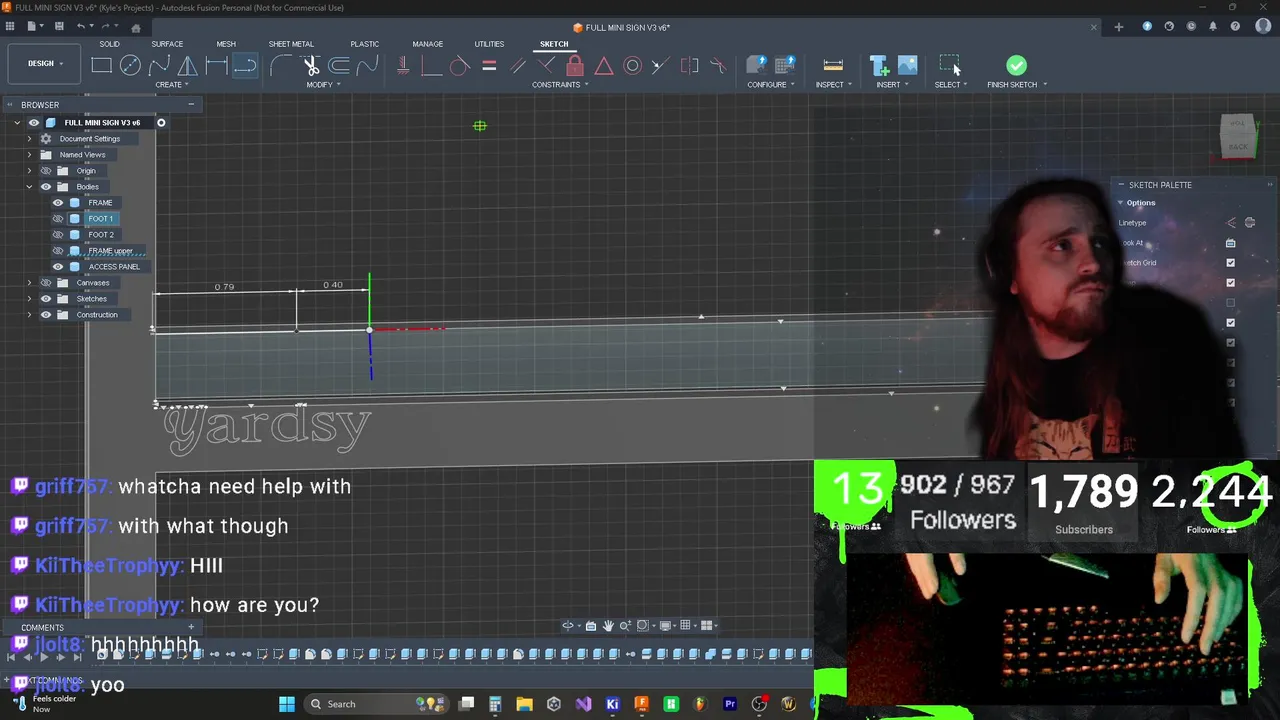This screenshot has height=720, width=1280.
Task: Click the ViewCube in the corner
Action: (1238, 137)
